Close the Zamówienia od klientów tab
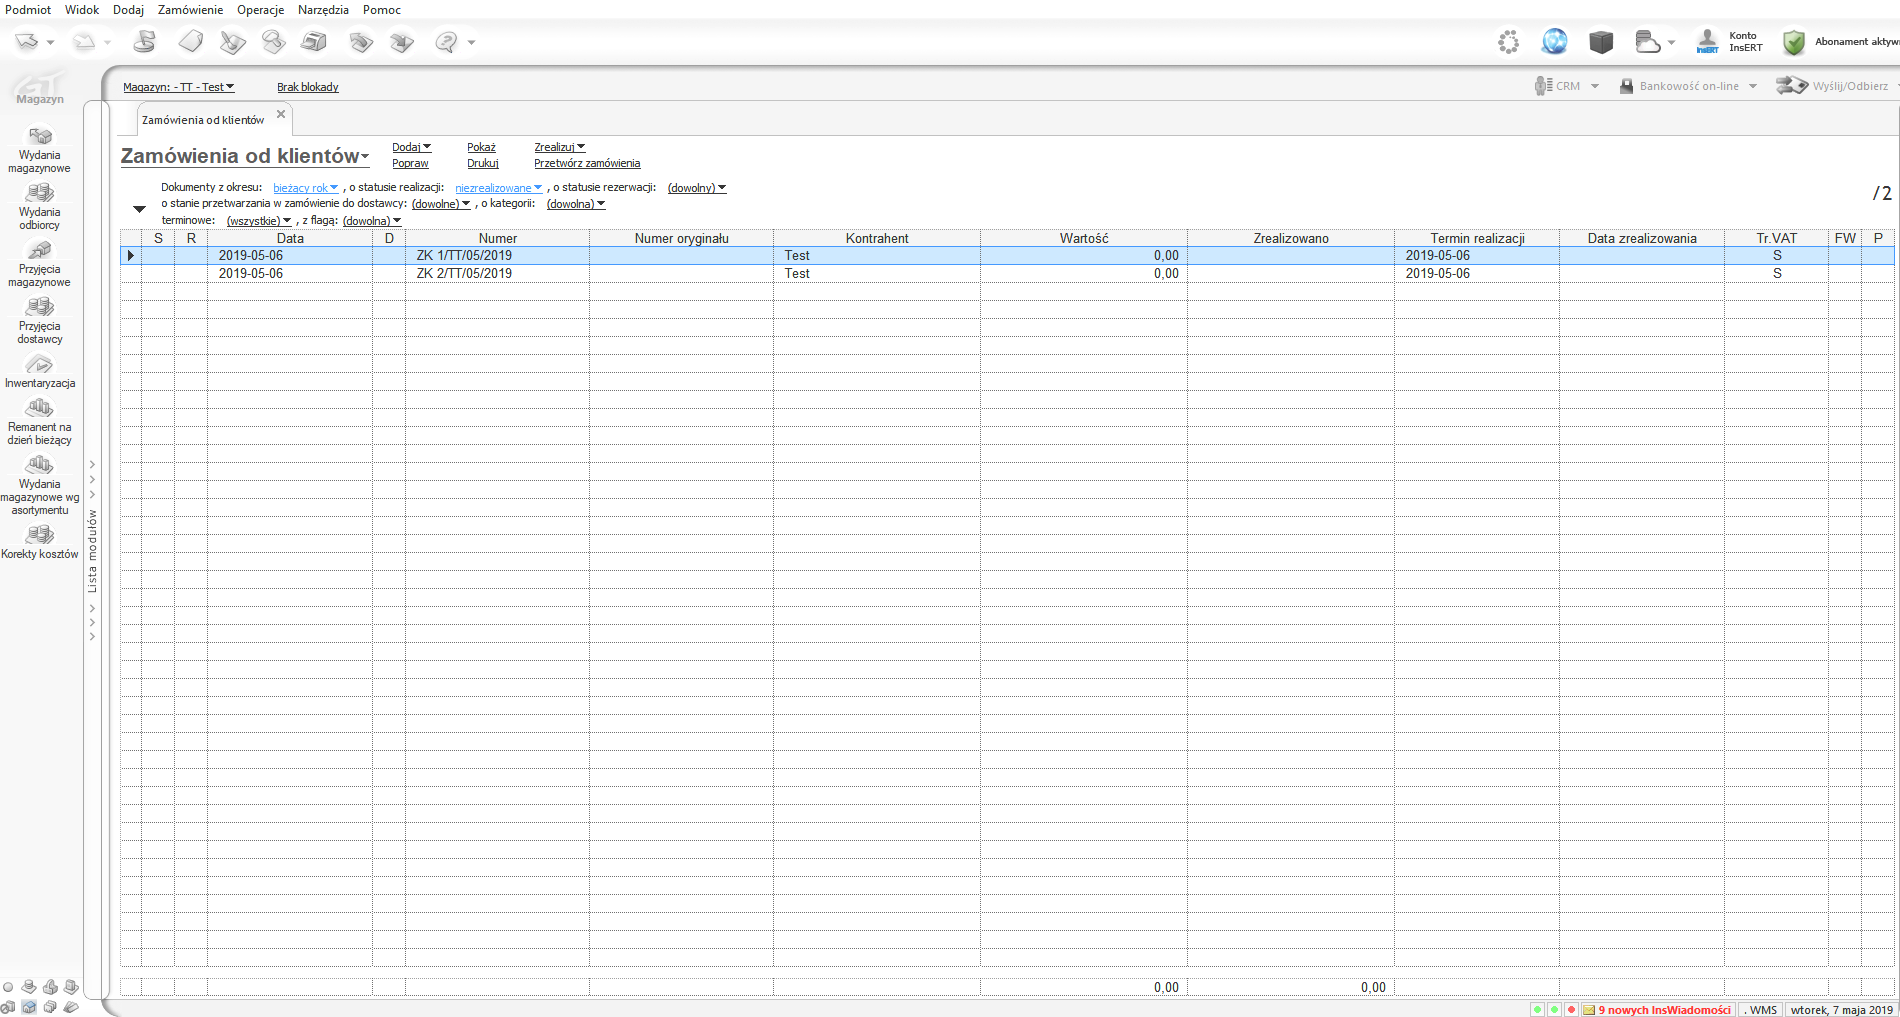The image size is (1900, 1017). 281,115
